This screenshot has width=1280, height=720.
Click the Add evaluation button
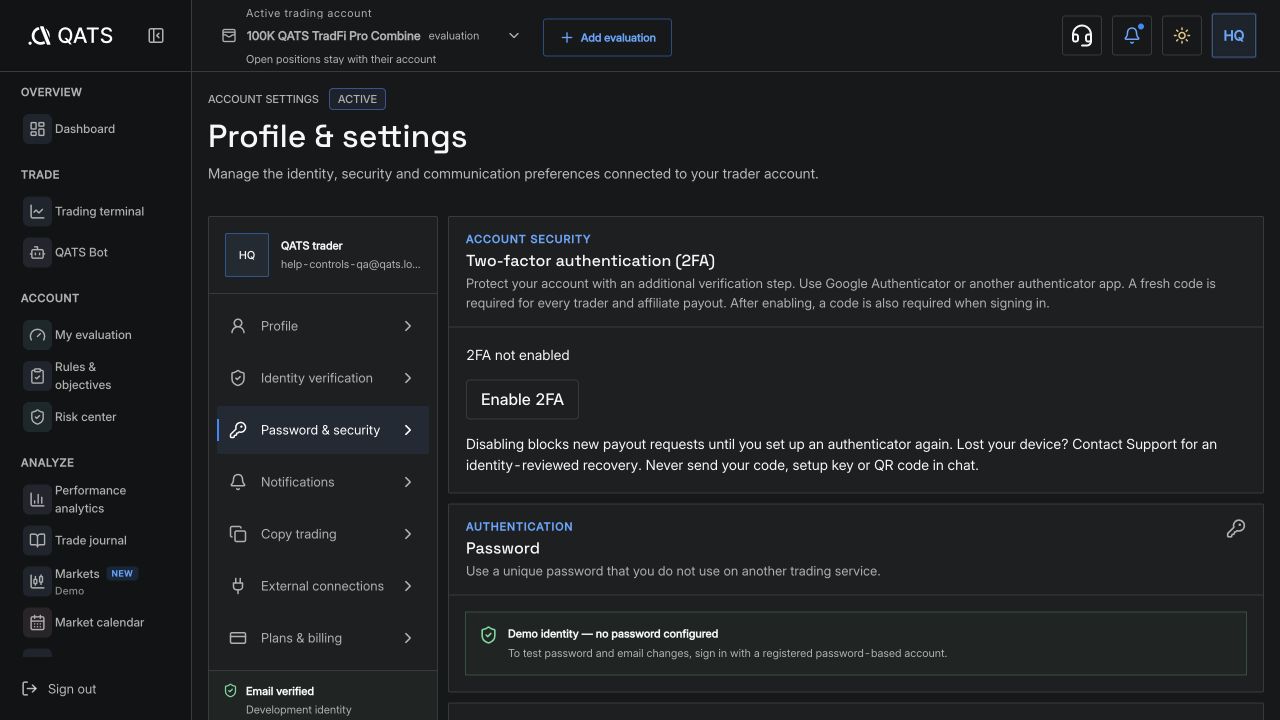click(x=607, y=37)
